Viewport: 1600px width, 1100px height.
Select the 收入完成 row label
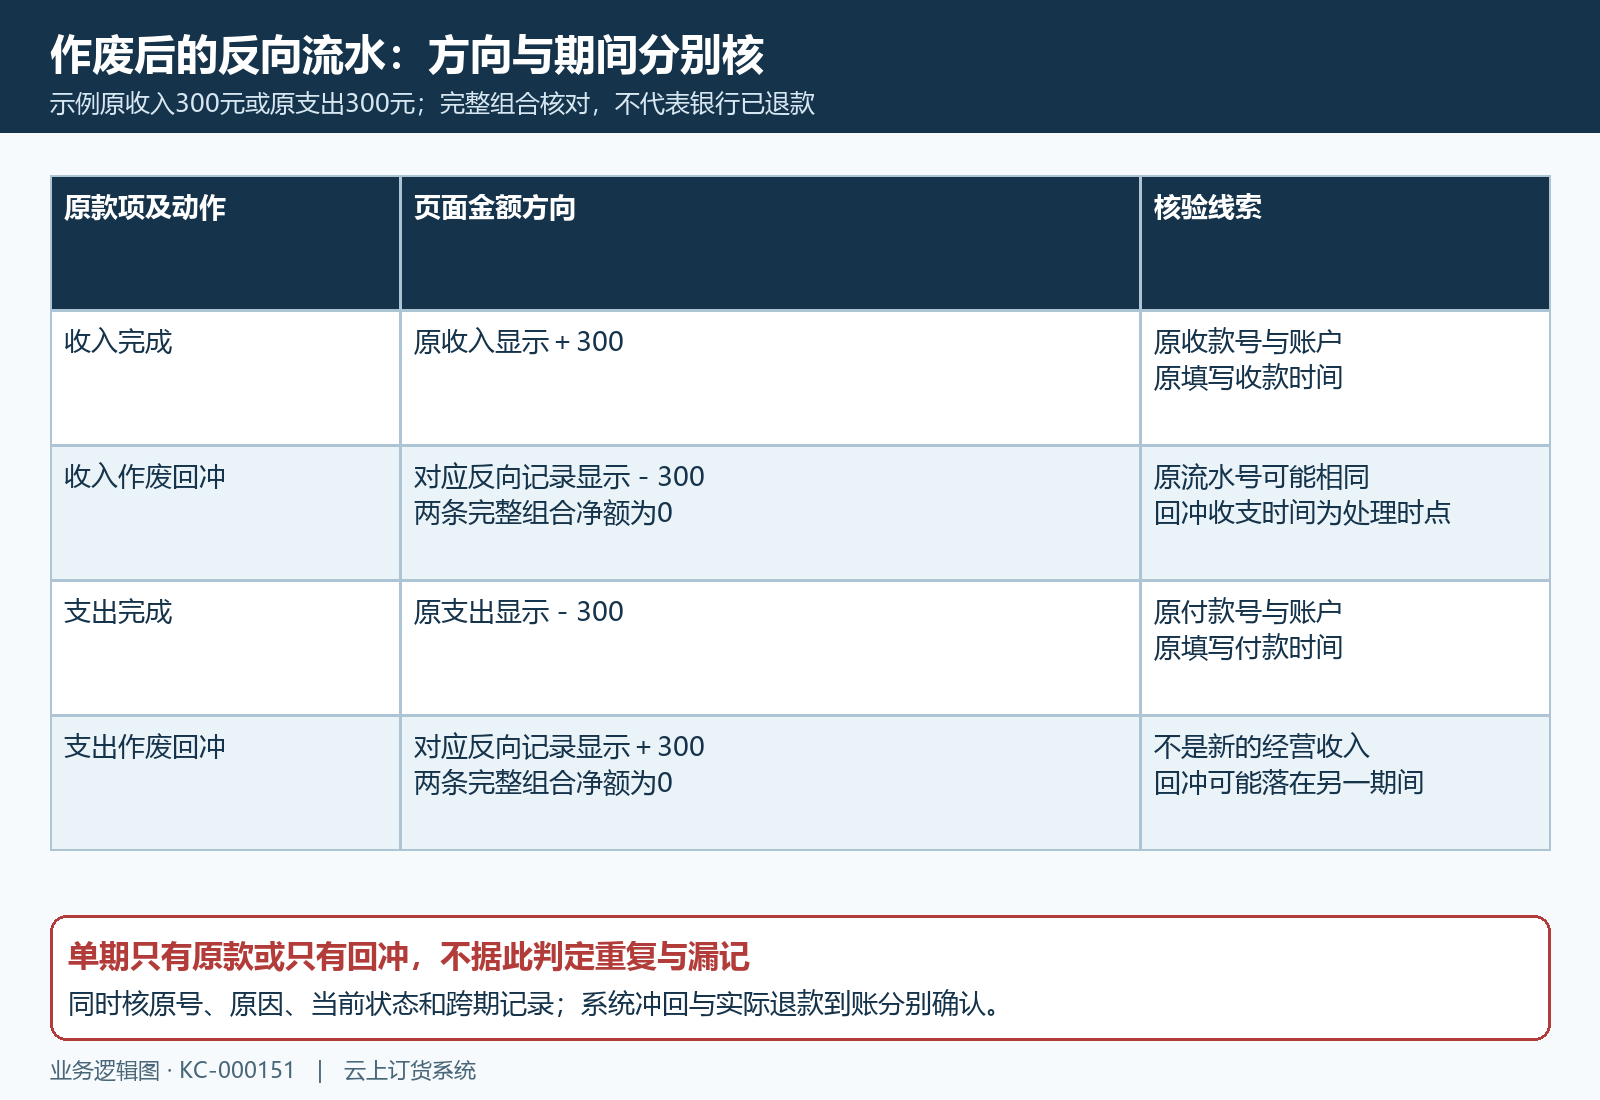tap(118, 342)
